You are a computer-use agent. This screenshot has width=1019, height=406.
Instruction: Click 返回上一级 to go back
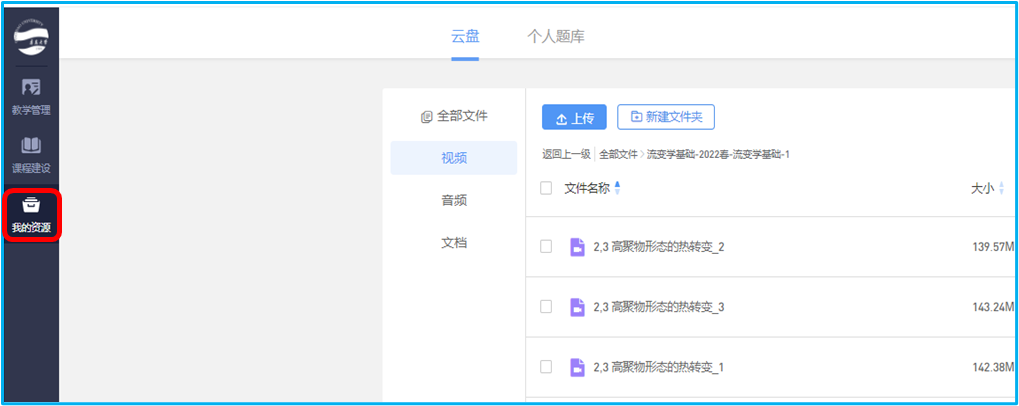566,154
